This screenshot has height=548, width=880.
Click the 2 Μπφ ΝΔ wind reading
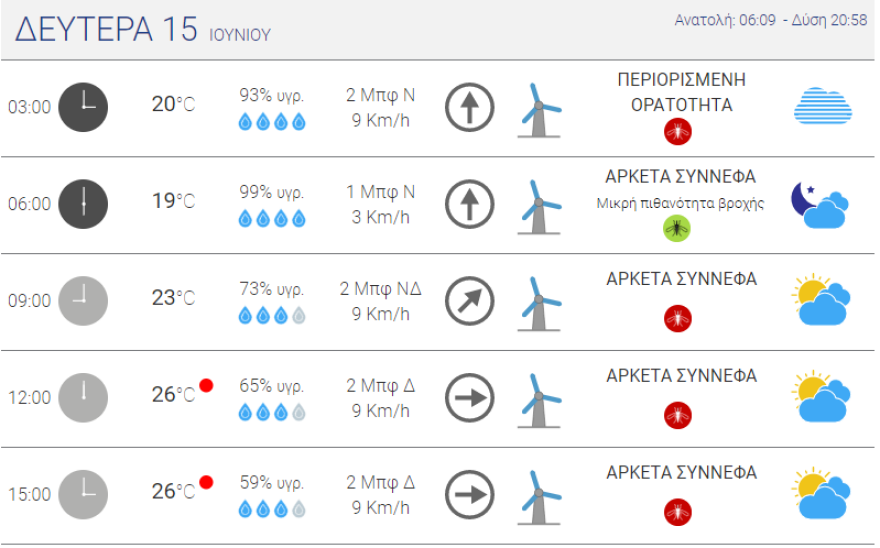380,289
